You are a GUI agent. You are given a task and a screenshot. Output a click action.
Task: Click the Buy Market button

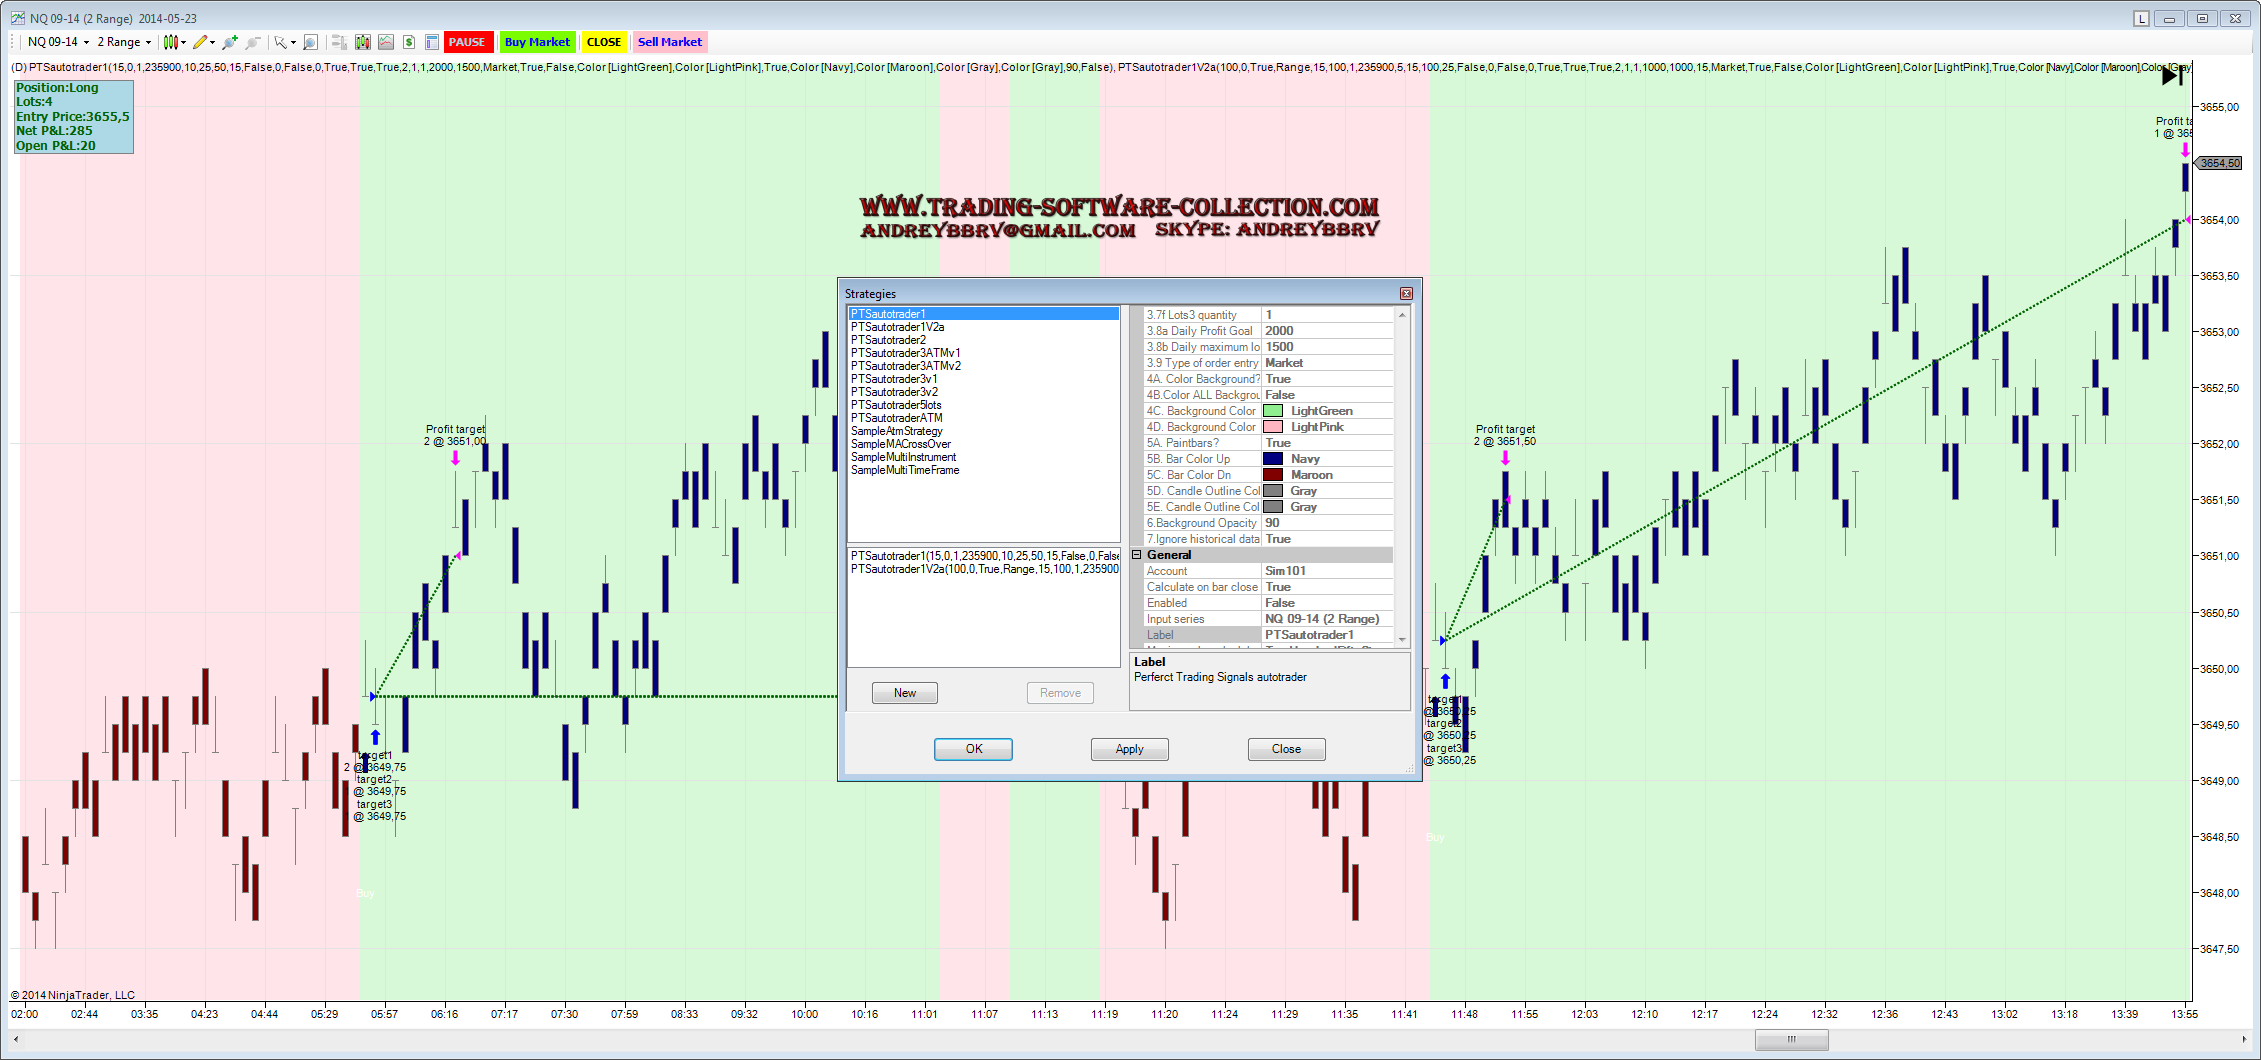coord(537,42)
